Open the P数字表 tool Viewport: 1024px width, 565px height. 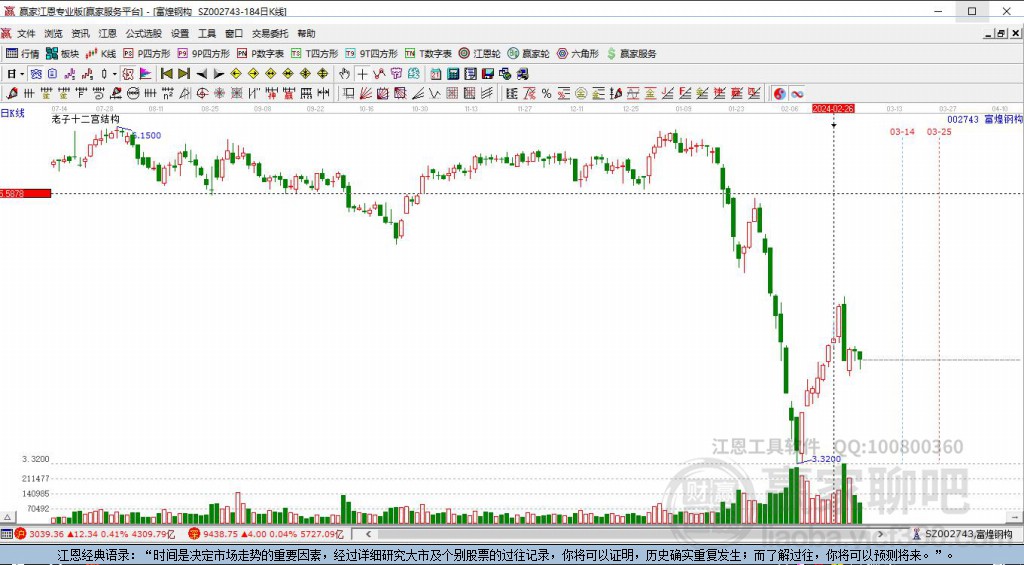tap(261, 54)
